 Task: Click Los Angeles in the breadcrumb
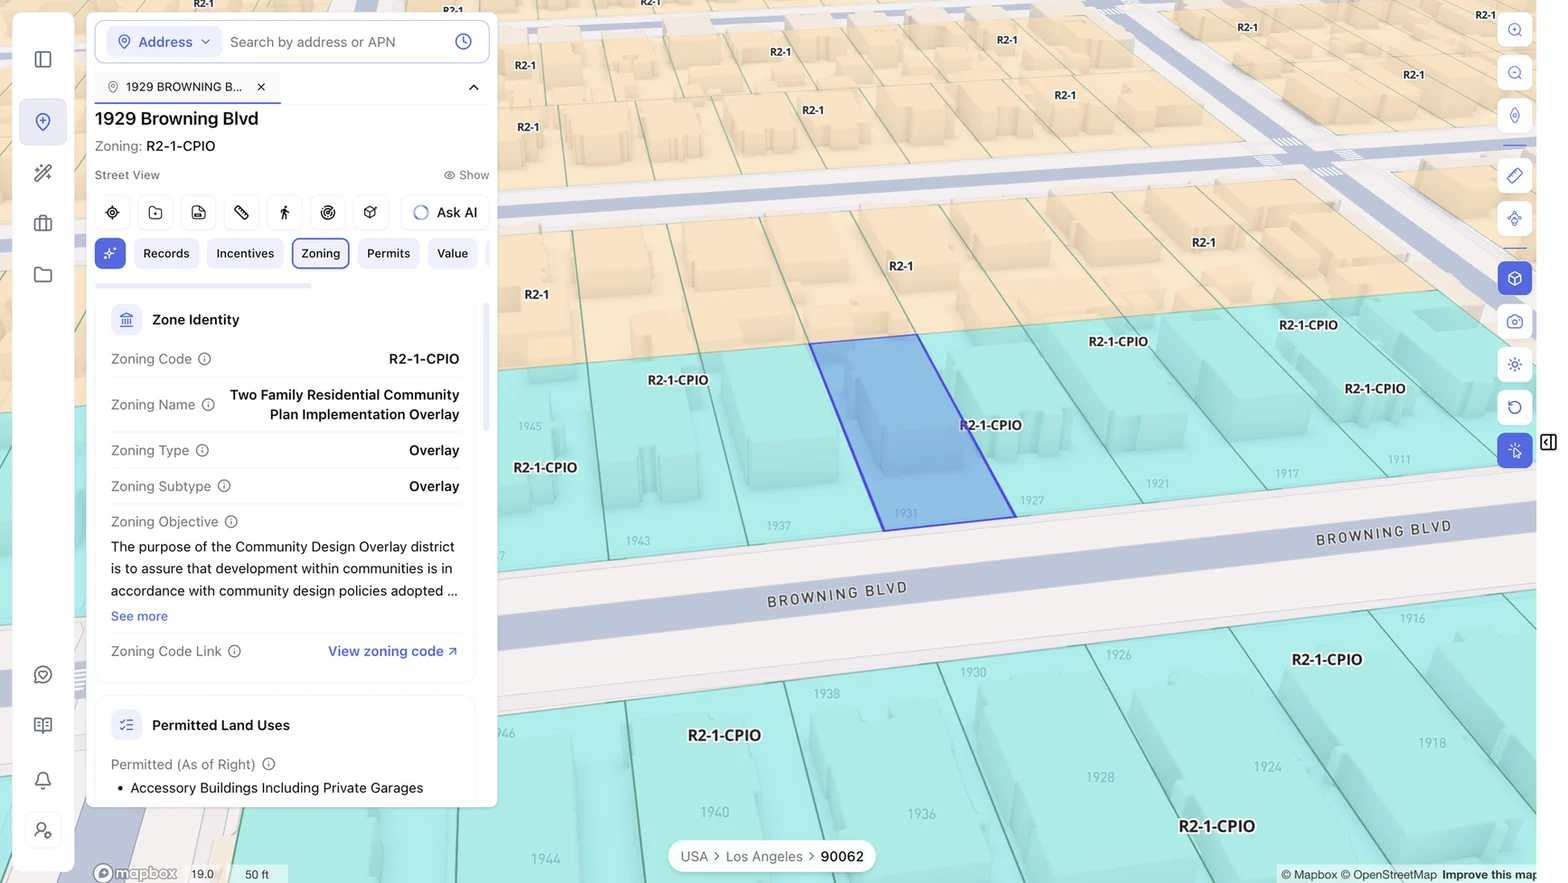tap(764, 857)
